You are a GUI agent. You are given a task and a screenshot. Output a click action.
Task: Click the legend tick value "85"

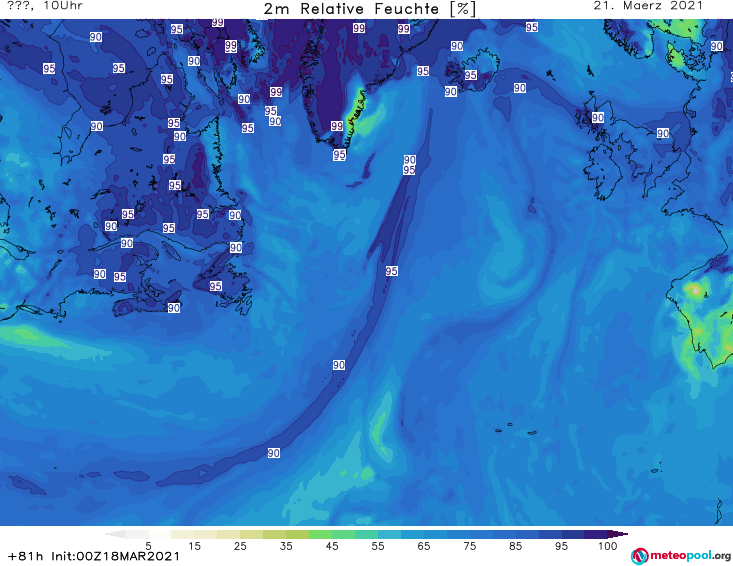[515, 546]
